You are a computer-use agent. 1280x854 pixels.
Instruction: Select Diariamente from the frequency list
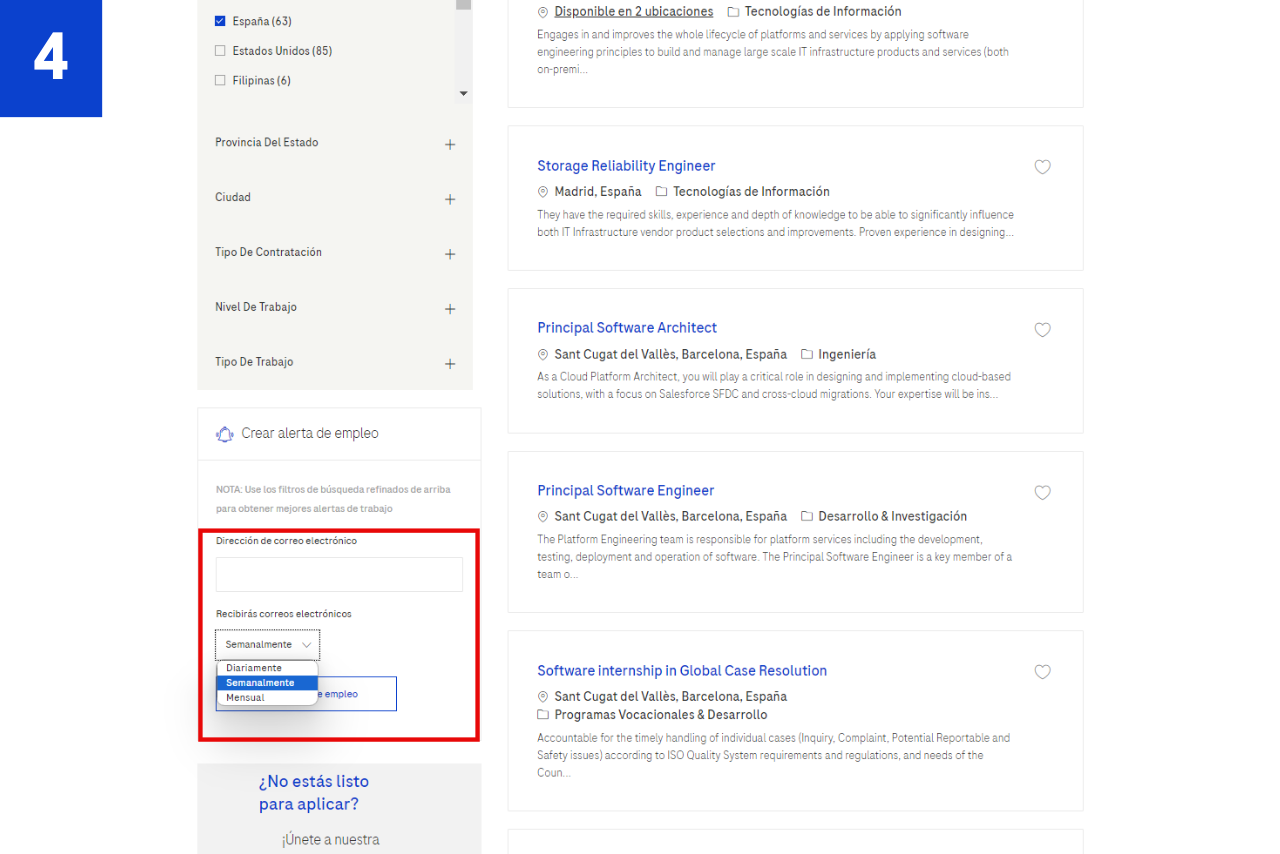pos(267,668)
